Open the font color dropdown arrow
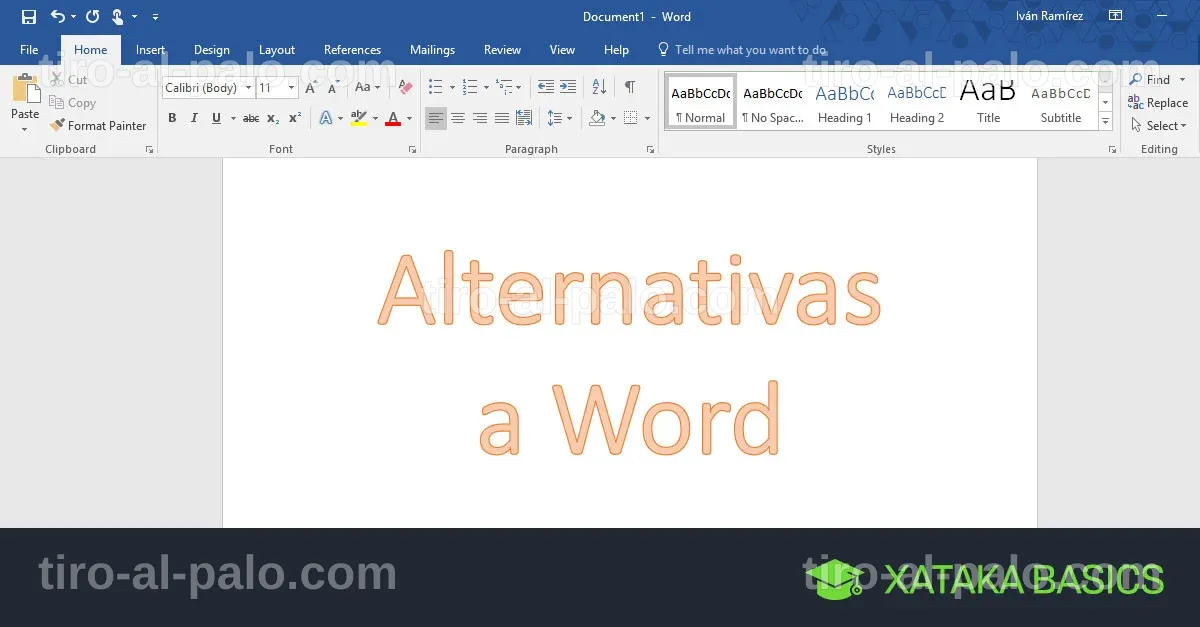This screenshot has height=627, width=1200. (409, 118)
